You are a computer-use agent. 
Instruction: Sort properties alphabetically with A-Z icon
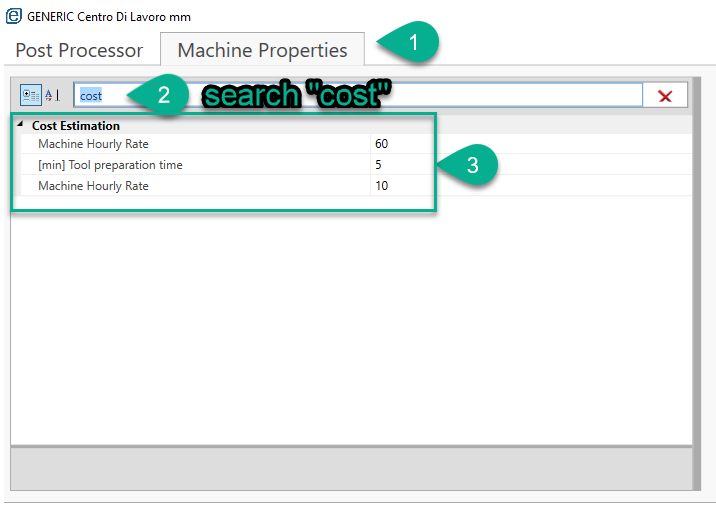pyautogui.click(x=52, y=95)
